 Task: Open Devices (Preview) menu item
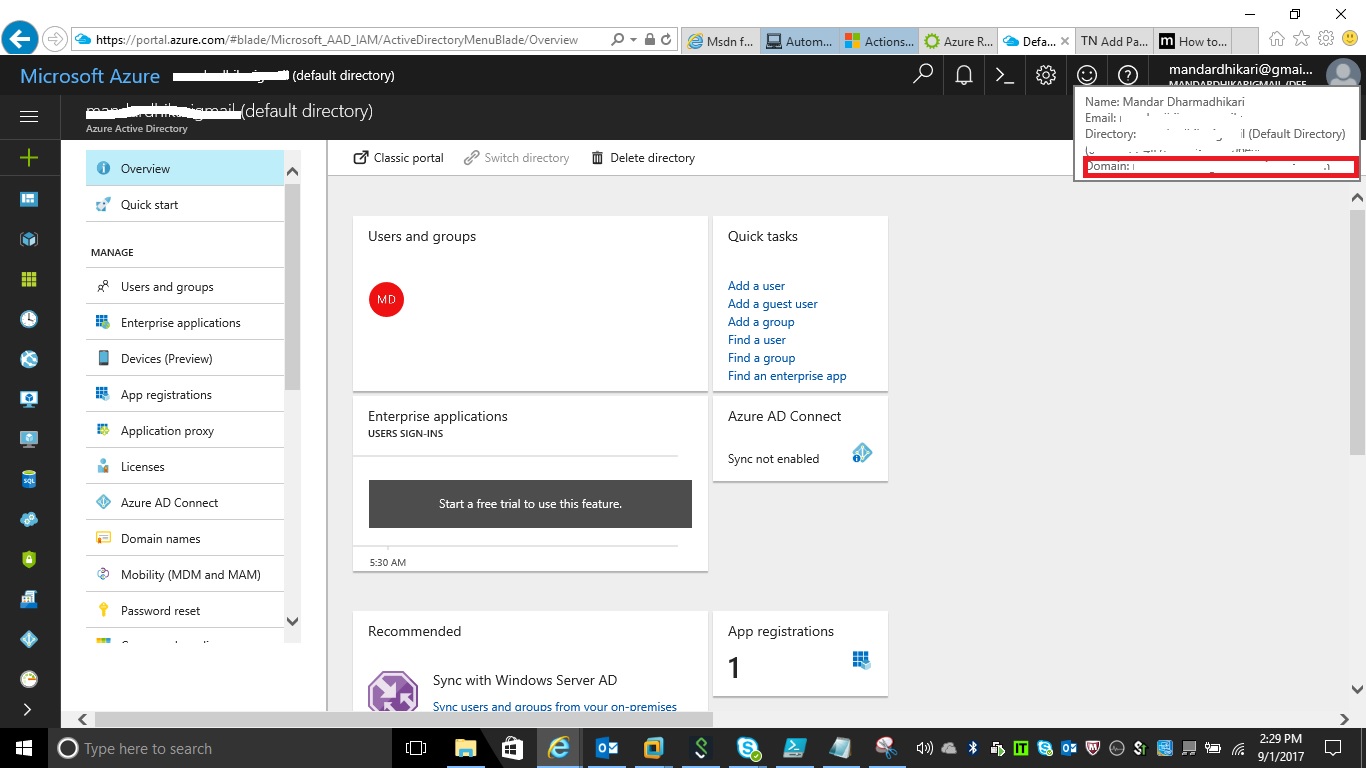[x=185, y=358]
